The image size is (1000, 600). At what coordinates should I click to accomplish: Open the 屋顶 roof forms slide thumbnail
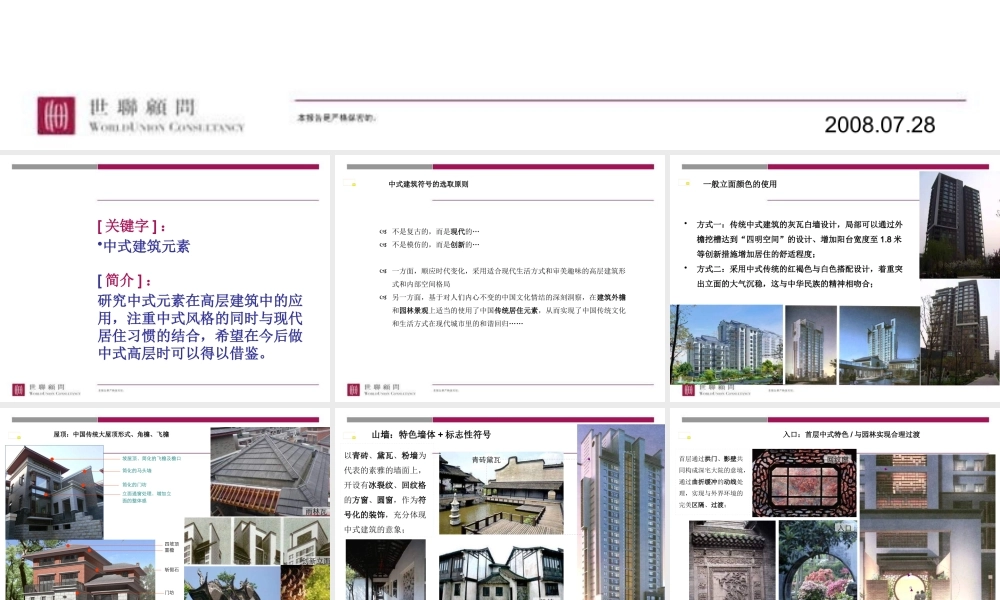click(x=165, y=504)
